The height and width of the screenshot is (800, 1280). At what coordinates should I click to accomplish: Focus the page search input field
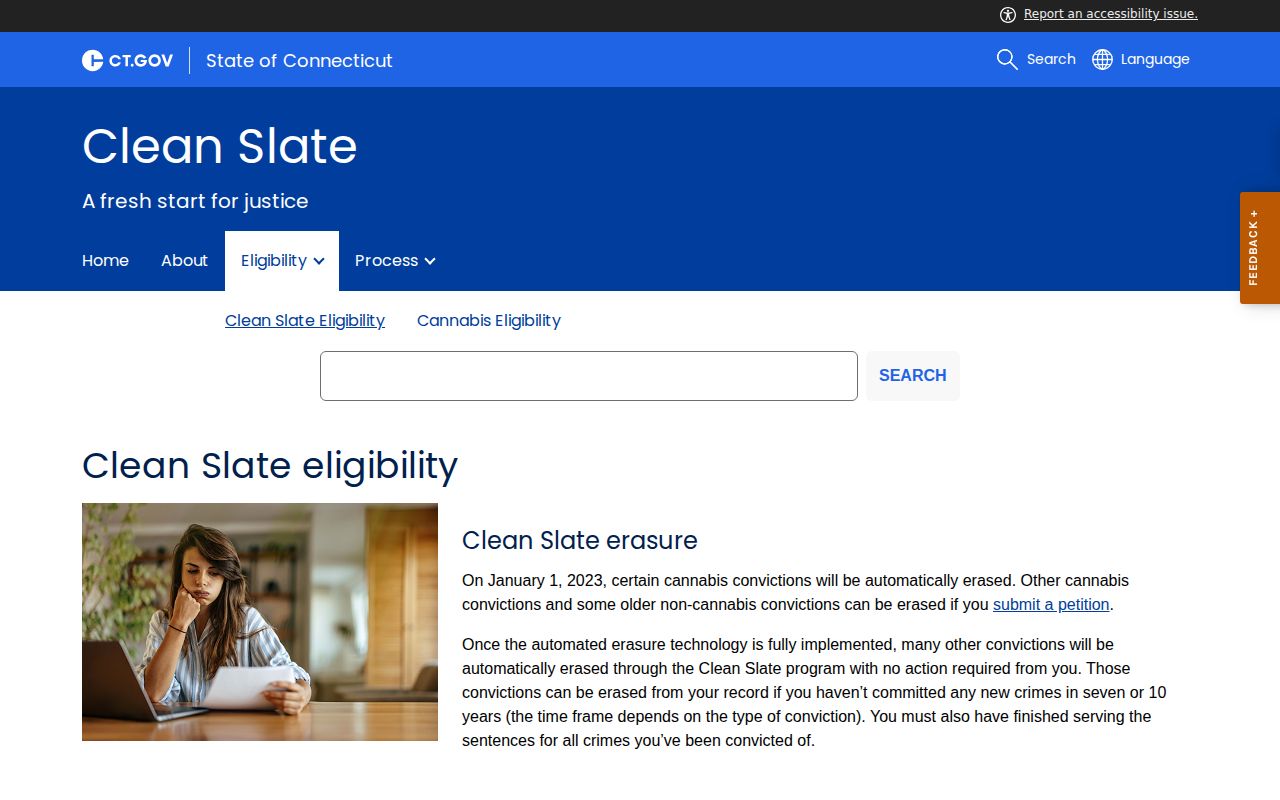[x=589, y=376]
